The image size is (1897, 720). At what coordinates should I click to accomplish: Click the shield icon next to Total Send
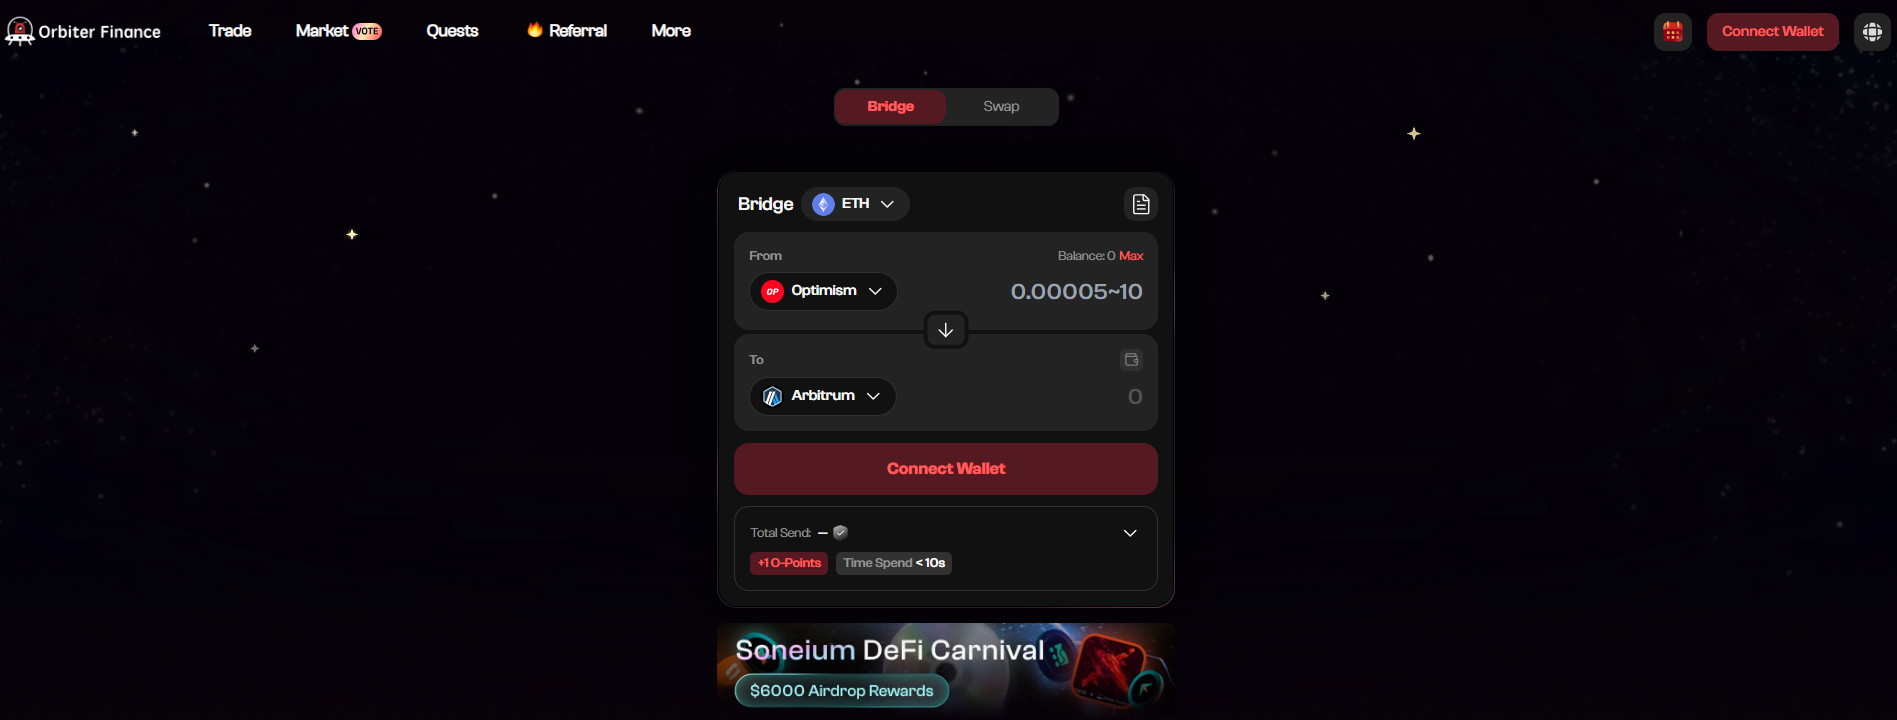[x=840, y=533]
